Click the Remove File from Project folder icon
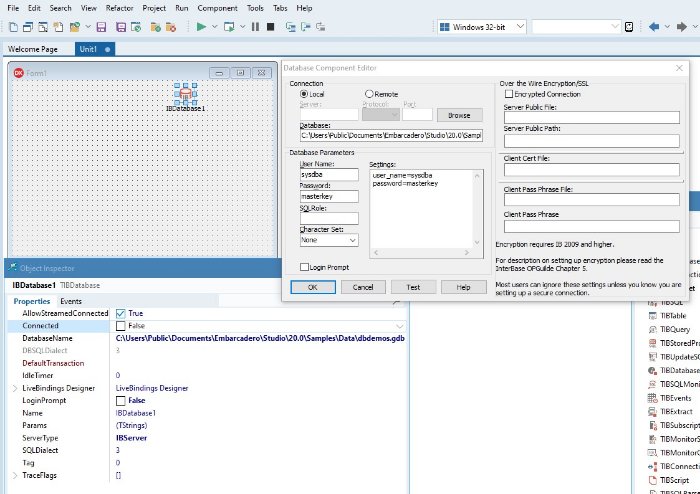Screen dimensions: 700x494 click(171, 27)
